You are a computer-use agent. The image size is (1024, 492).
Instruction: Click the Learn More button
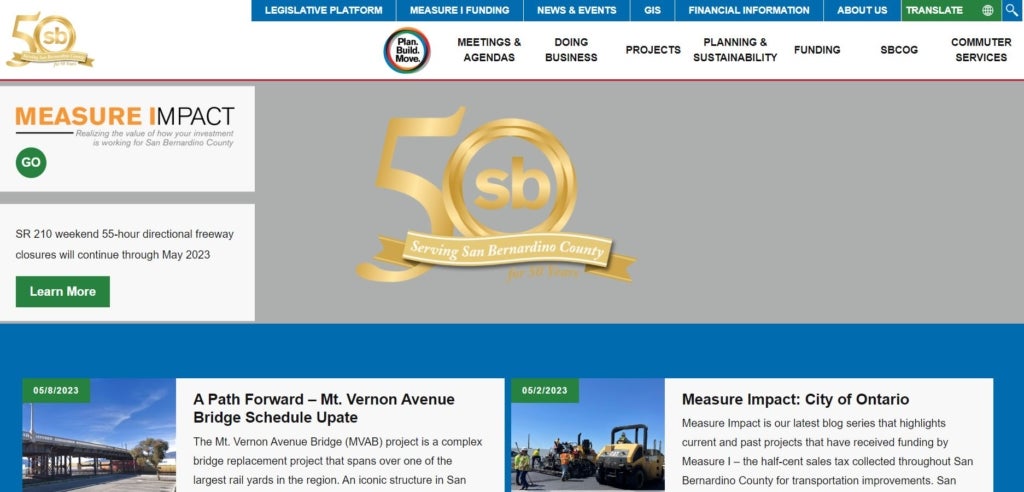click(63, 291)
